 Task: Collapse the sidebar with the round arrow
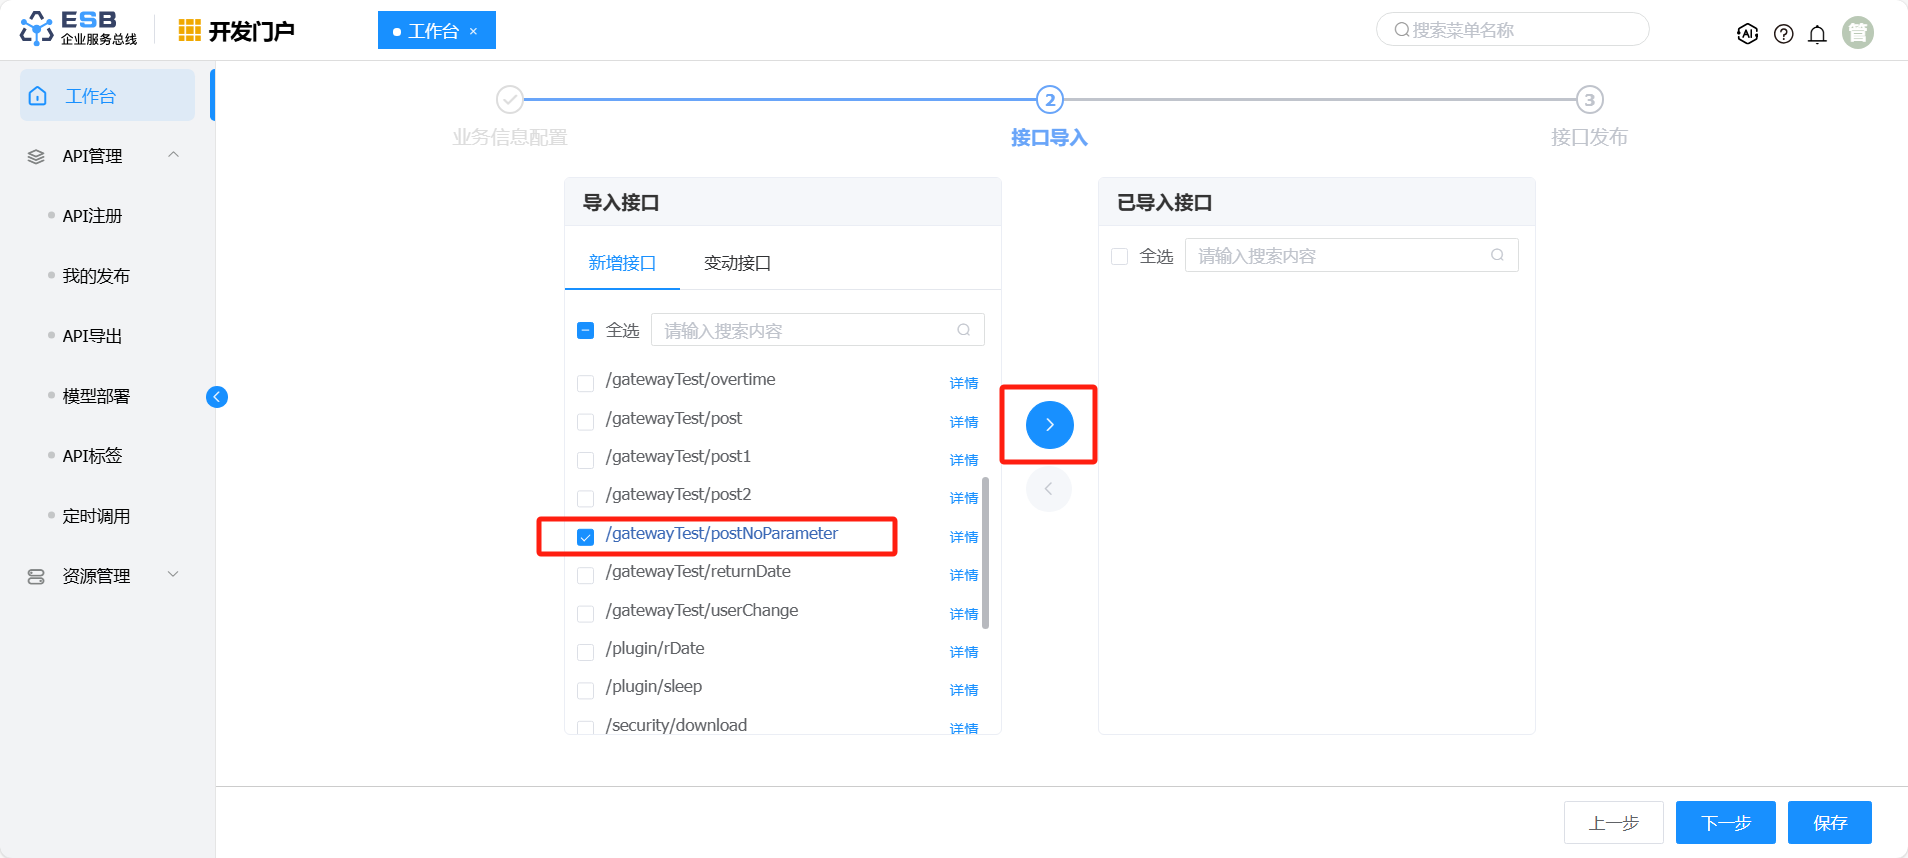click(217, 397)
